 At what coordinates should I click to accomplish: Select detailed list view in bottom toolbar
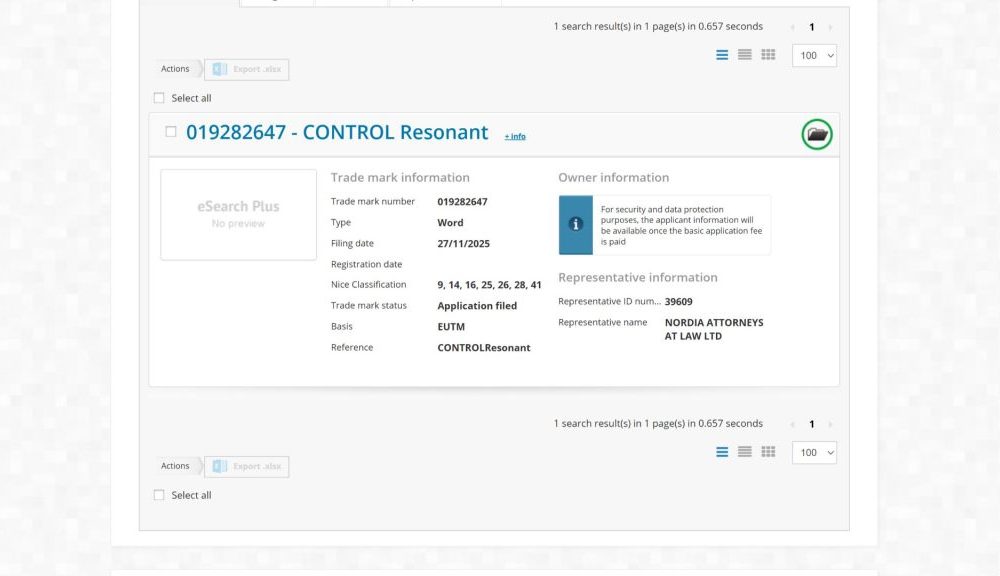click(x=722, y=452)
